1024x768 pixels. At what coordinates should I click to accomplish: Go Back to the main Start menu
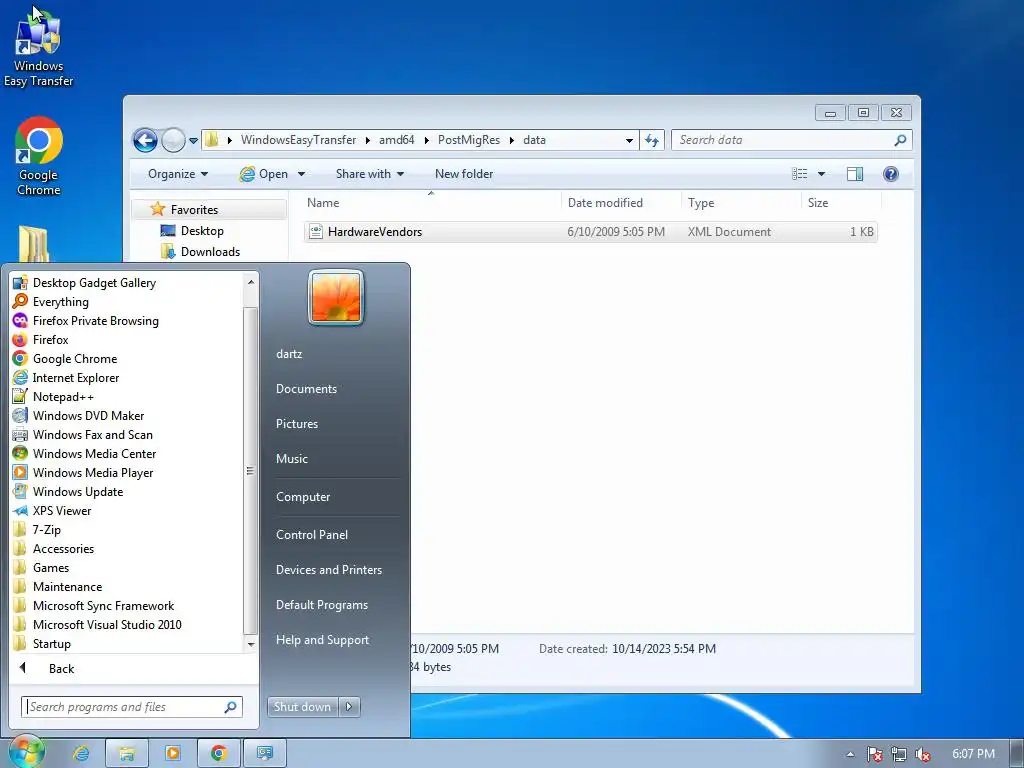(x=61, y=668)
